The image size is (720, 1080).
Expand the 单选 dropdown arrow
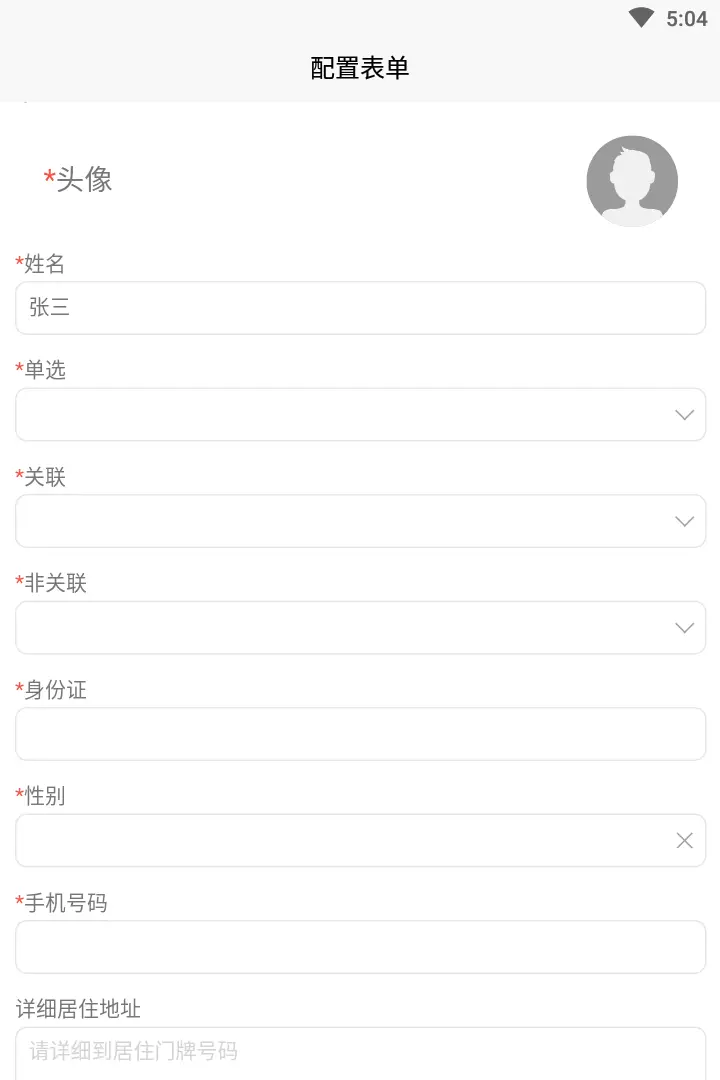point(685,415)
